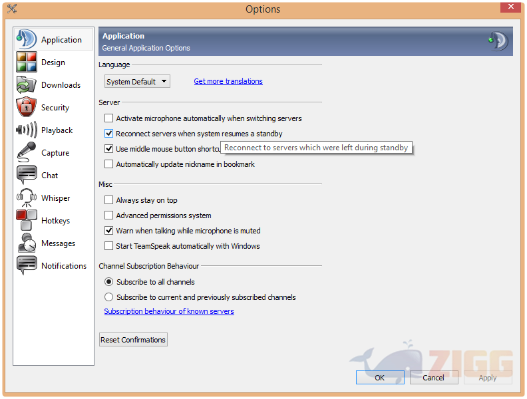This screenshot has width=527, height=399.
Task: Open Subscription behaviour of known servers link
Action: (x=169, y=311)
